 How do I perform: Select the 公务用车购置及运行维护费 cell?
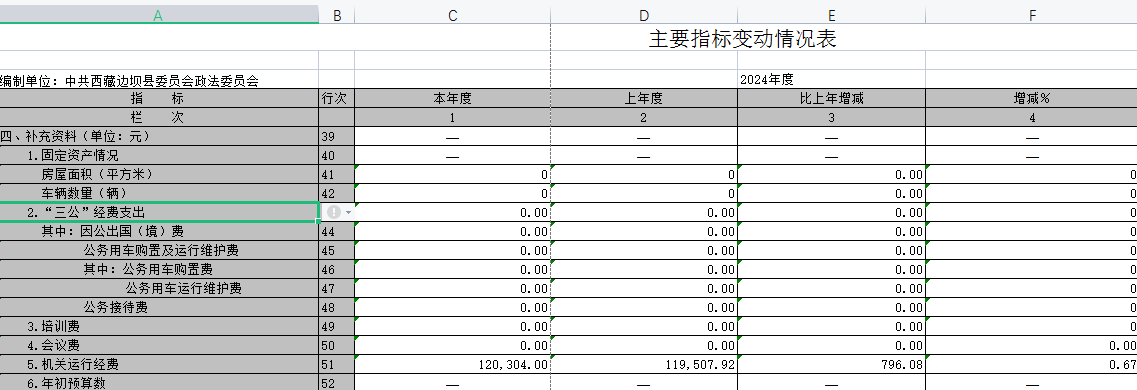[159, 250]
